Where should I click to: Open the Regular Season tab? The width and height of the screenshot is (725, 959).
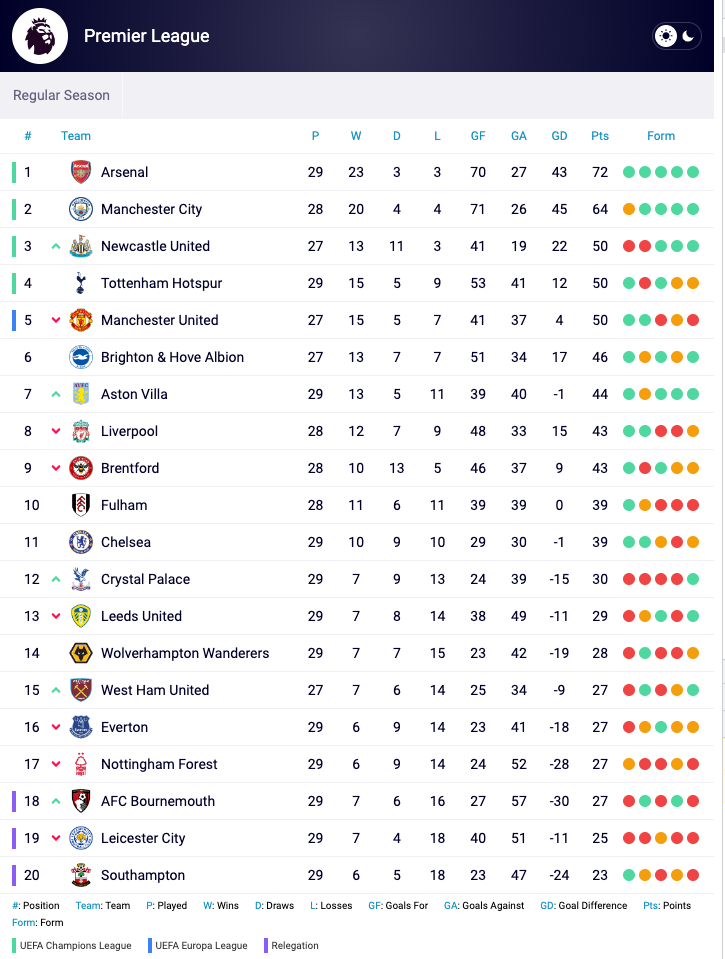(x=61, y=95)
